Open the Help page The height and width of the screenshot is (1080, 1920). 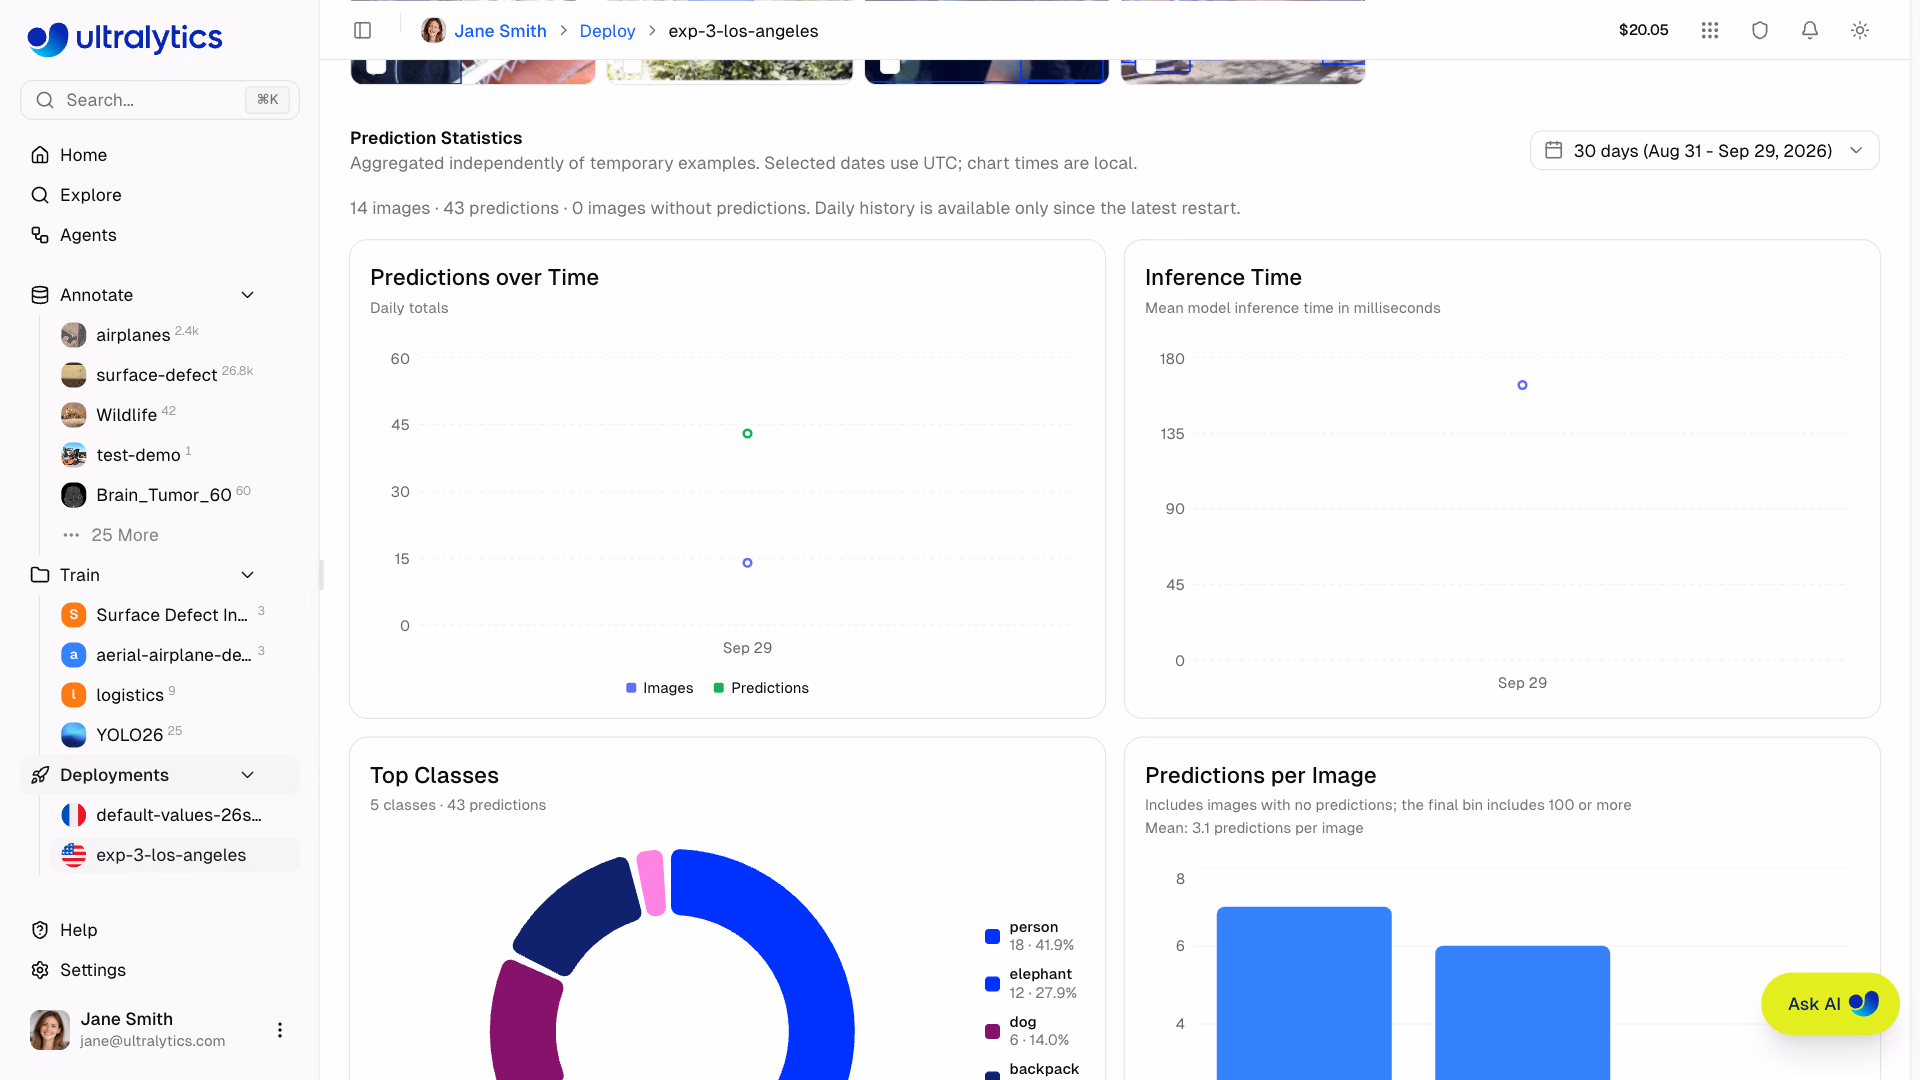(x=160, y=930)
